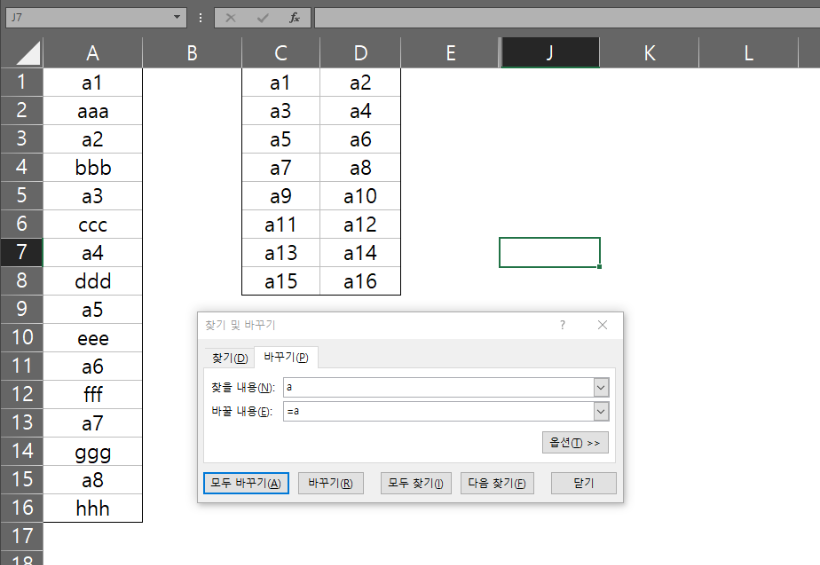Viewport: 820px width, 565px height.
Task: Close the Find and Replace dialog
Action: click(602, 325)
